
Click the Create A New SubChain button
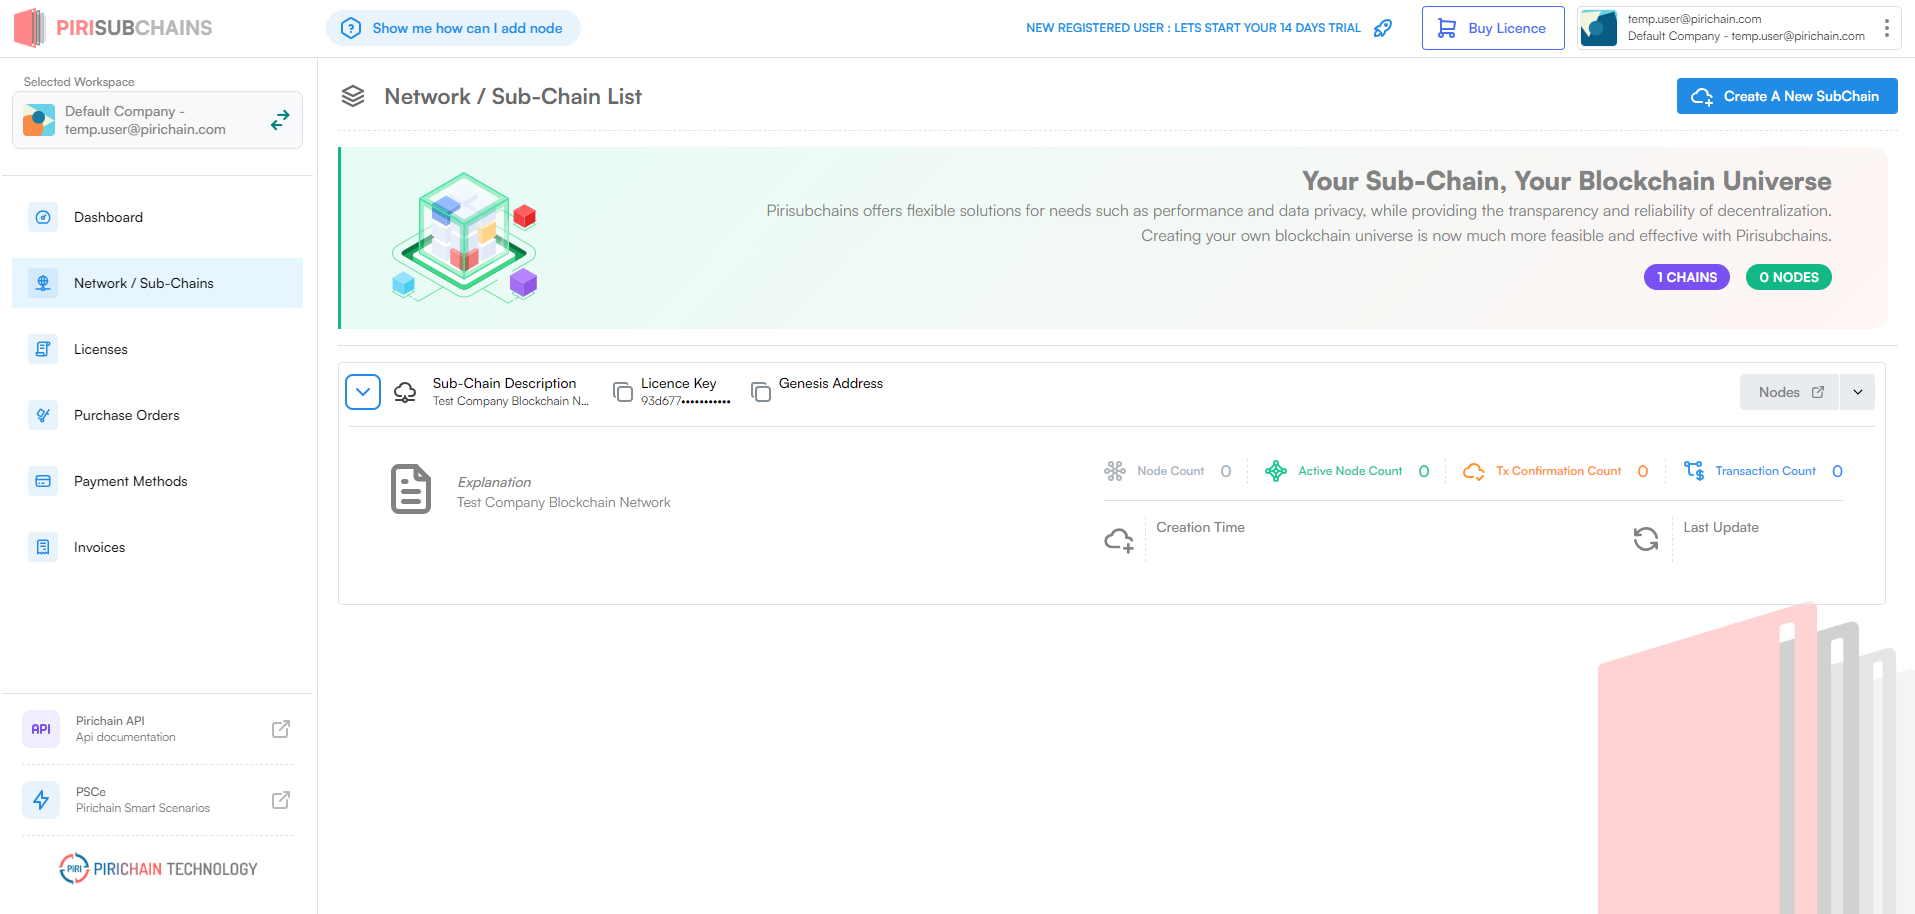click(1786, 96)
